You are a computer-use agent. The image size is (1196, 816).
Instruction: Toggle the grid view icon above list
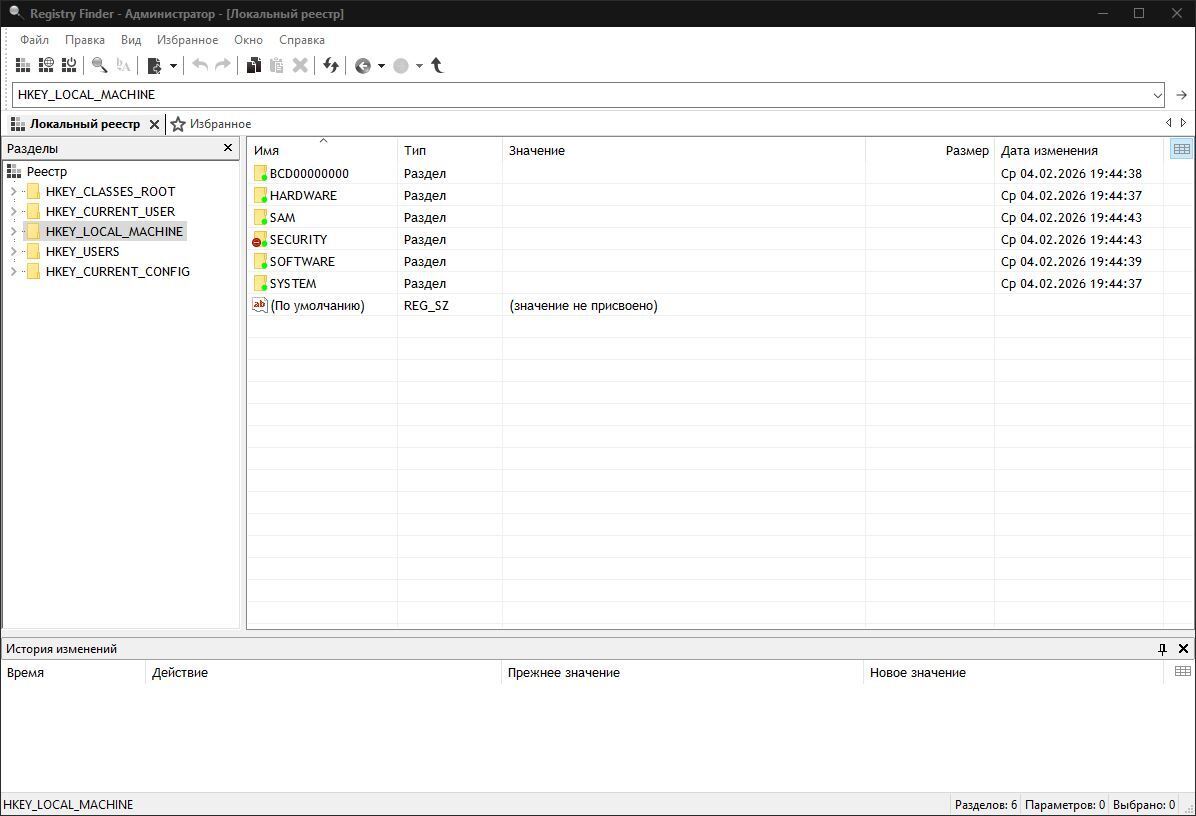1181,149
